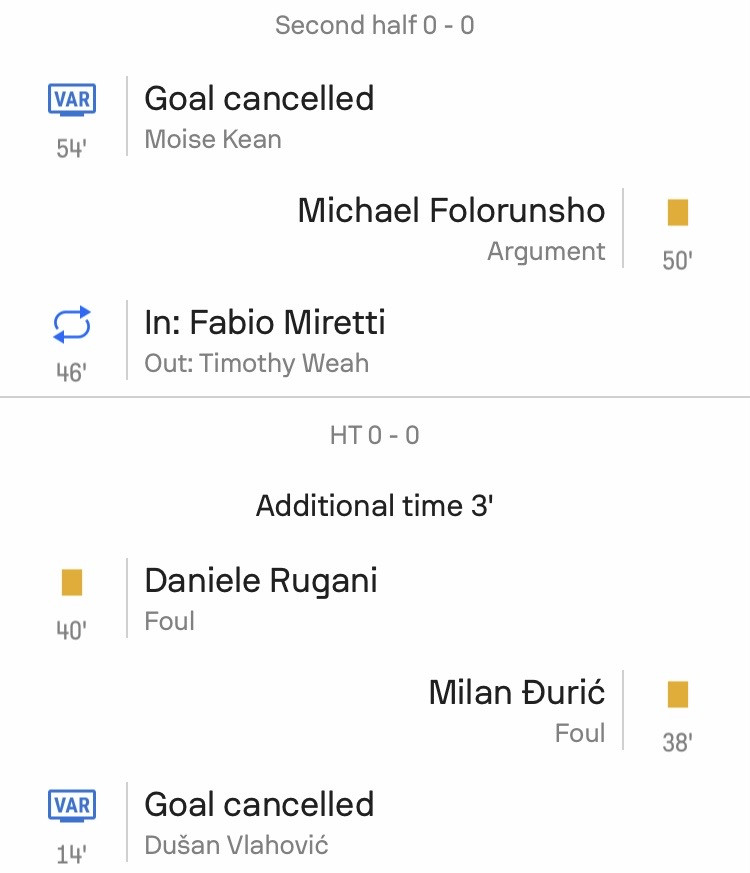The image size is (750, 873).
Task: Click Goal cancelled event at 54'
Action: (259, 99)
